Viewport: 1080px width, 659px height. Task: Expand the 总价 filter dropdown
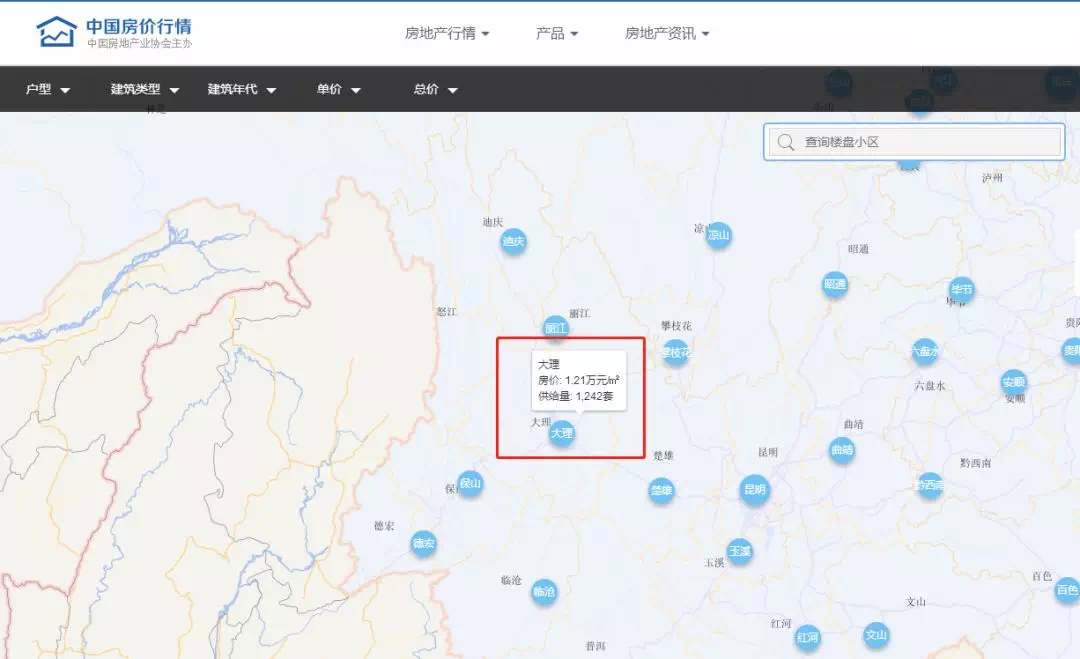point(436,90)
